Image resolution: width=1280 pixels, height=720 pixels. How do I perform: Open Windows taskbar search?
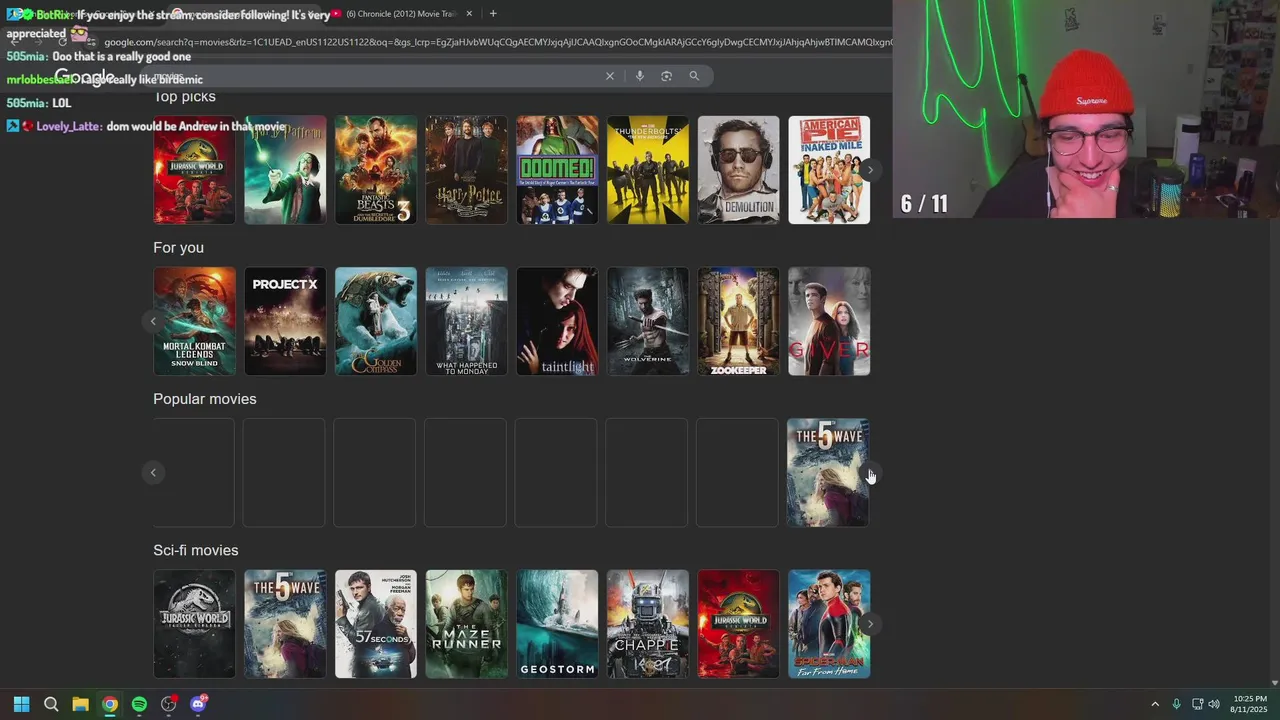[x=51, y=704]
